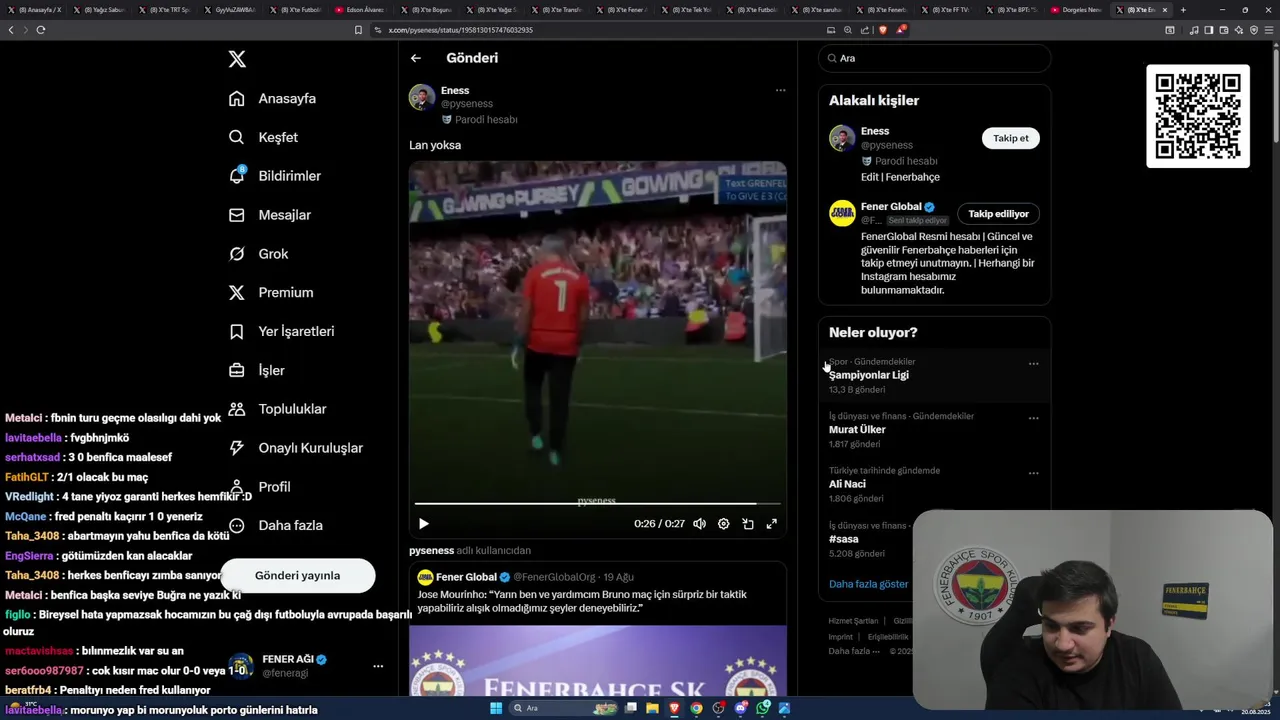Open post options three-dot menu

point(780,90)
